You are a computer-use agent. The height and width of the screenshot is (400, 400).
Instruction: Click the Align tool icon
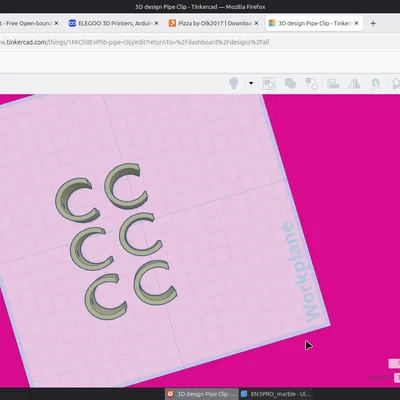[333, 83]
